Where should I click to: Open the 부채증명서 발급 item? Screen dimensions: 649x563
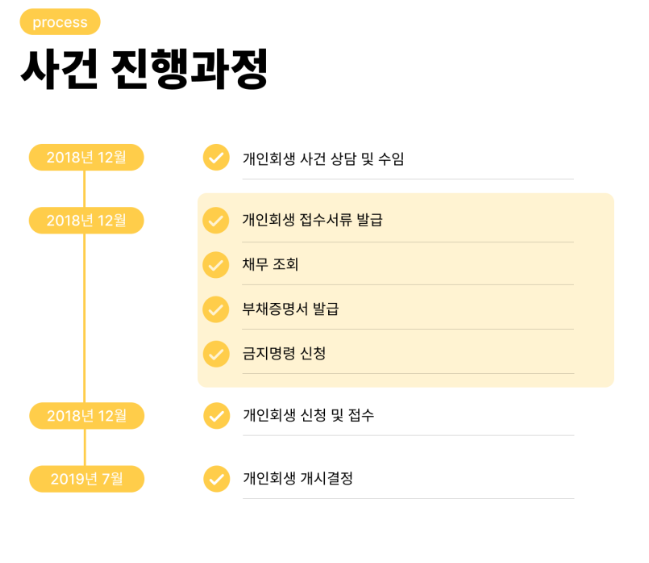(x=291, y=309)
